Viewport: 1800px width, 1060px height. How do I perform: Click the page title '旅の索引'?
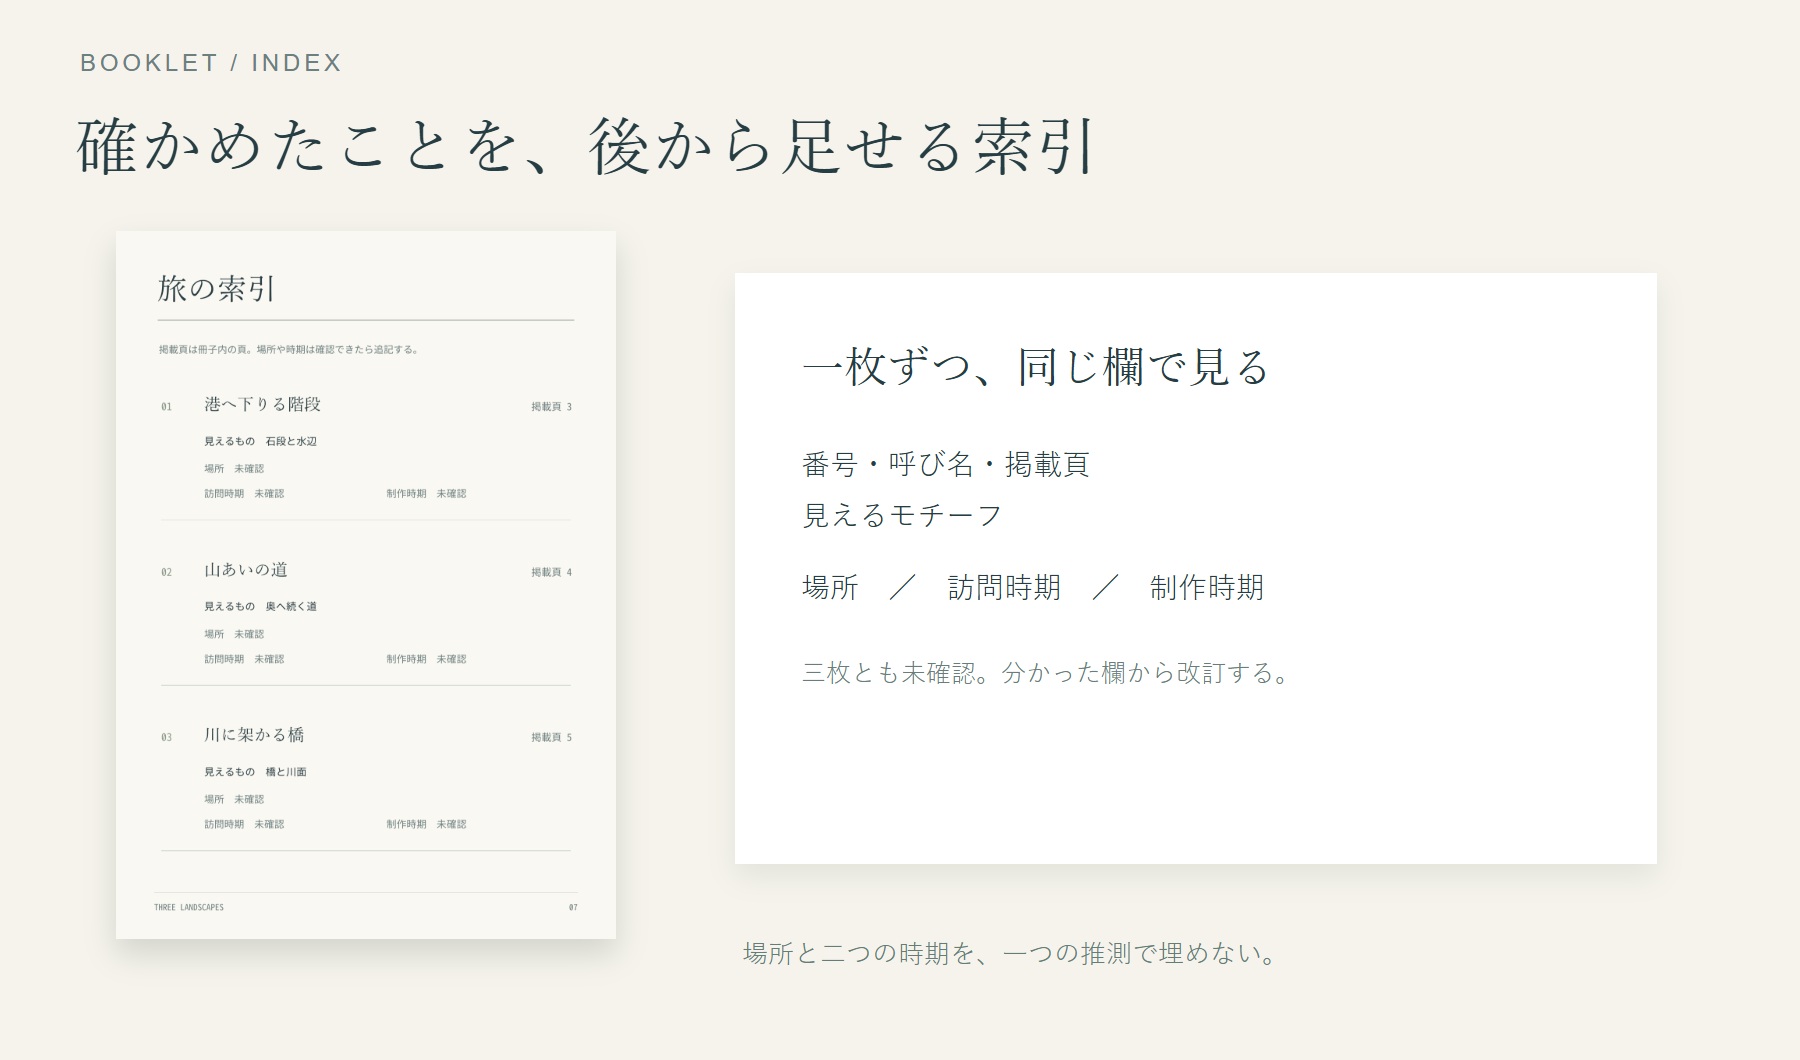[x=216, y=289]
